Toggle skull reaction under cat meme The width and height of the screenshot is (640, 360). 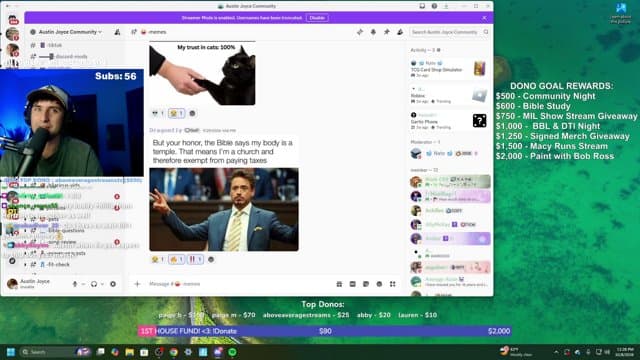pyautogui.click(x=158, y=113)
